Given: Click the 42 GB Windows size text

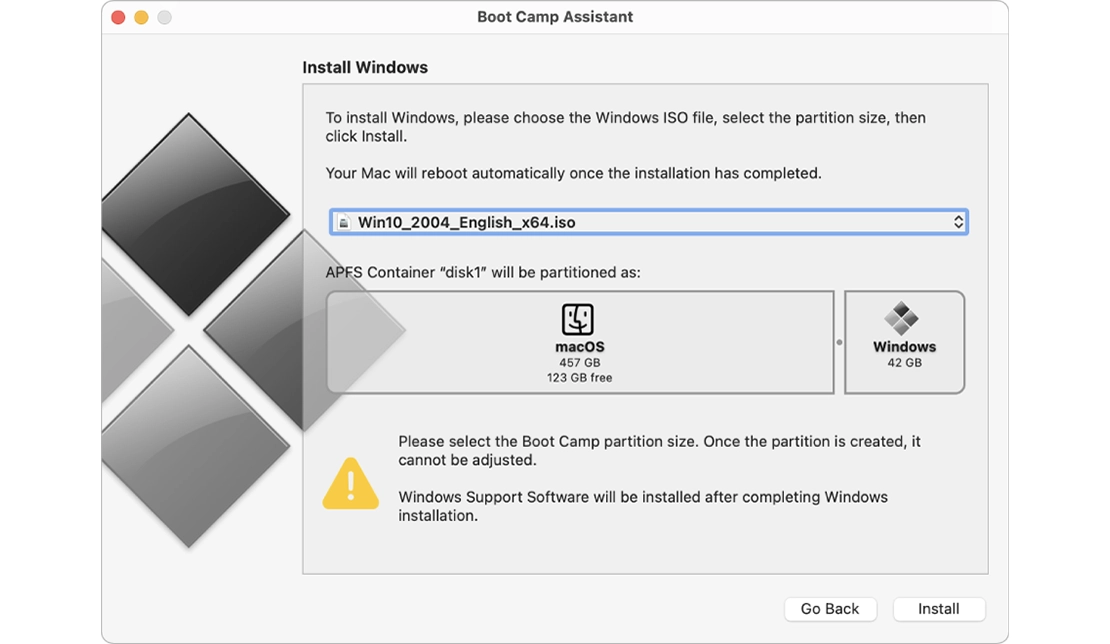Looking at the screenshot, I should pos(904,363).
